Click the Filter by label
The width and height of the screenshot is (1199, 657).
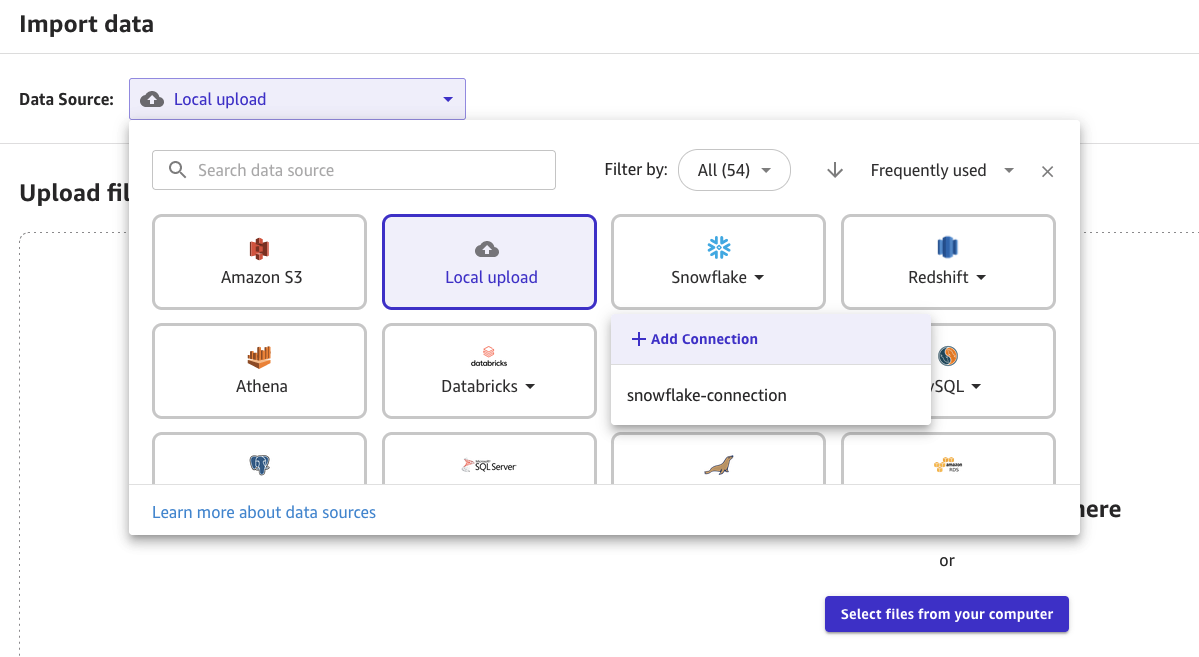pos(635,170)
